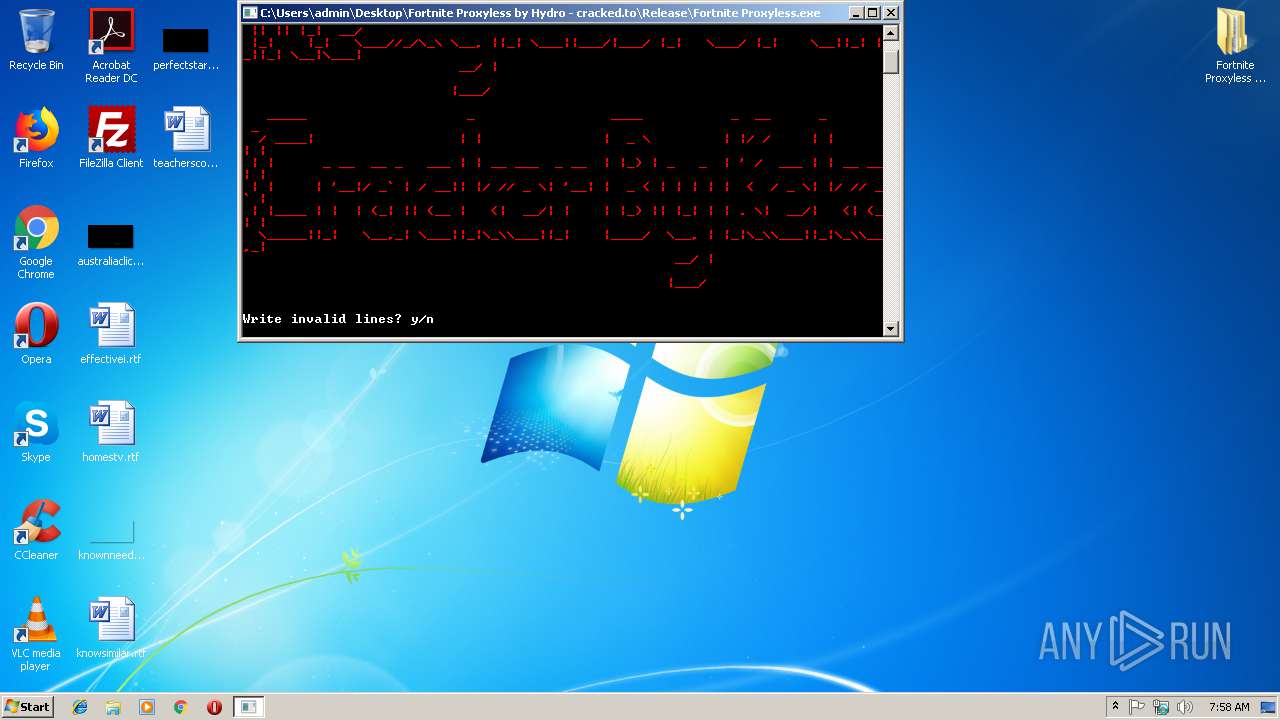Open Action Center flag tray icon
This screenshot has height=720, width=1280.
tap(1137, 707)
